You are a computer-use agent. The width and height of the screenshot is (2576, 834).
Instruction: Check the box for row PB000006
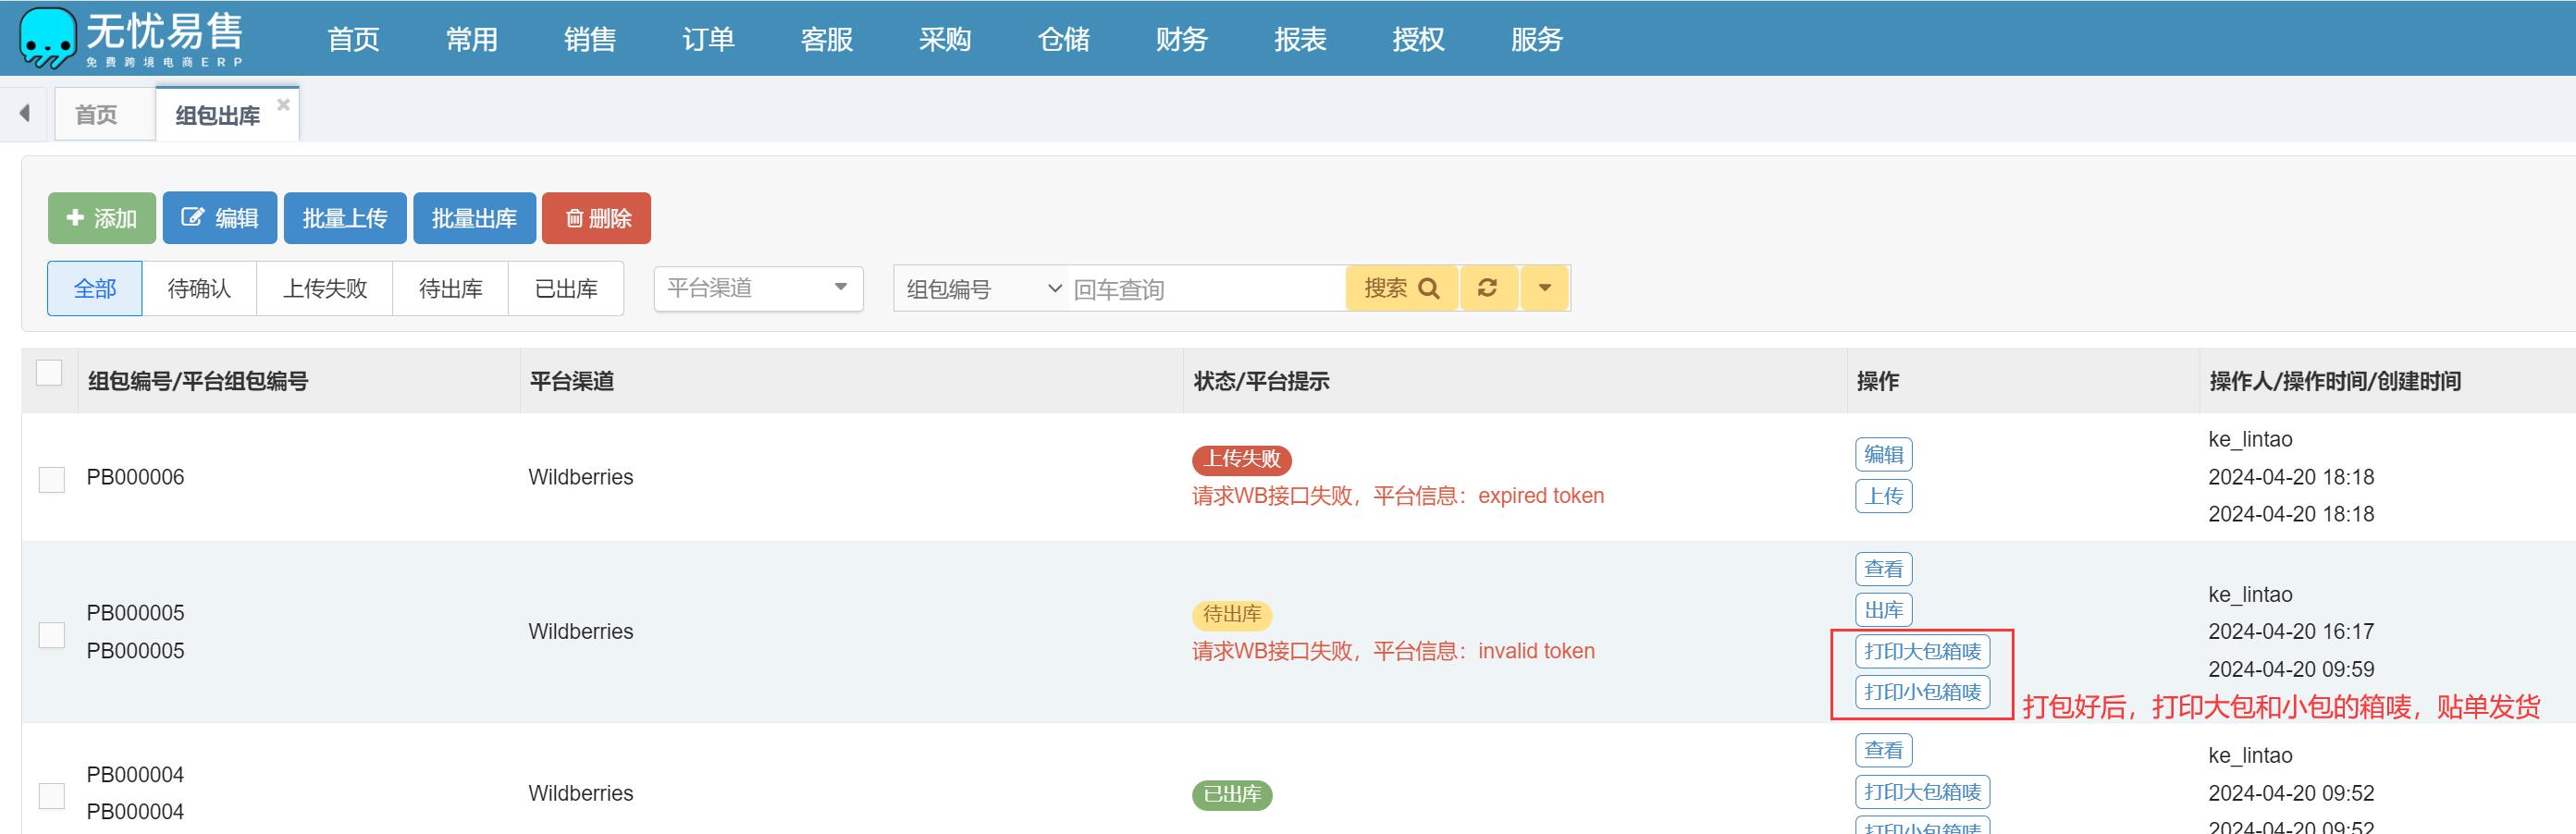tap(51, 479)
